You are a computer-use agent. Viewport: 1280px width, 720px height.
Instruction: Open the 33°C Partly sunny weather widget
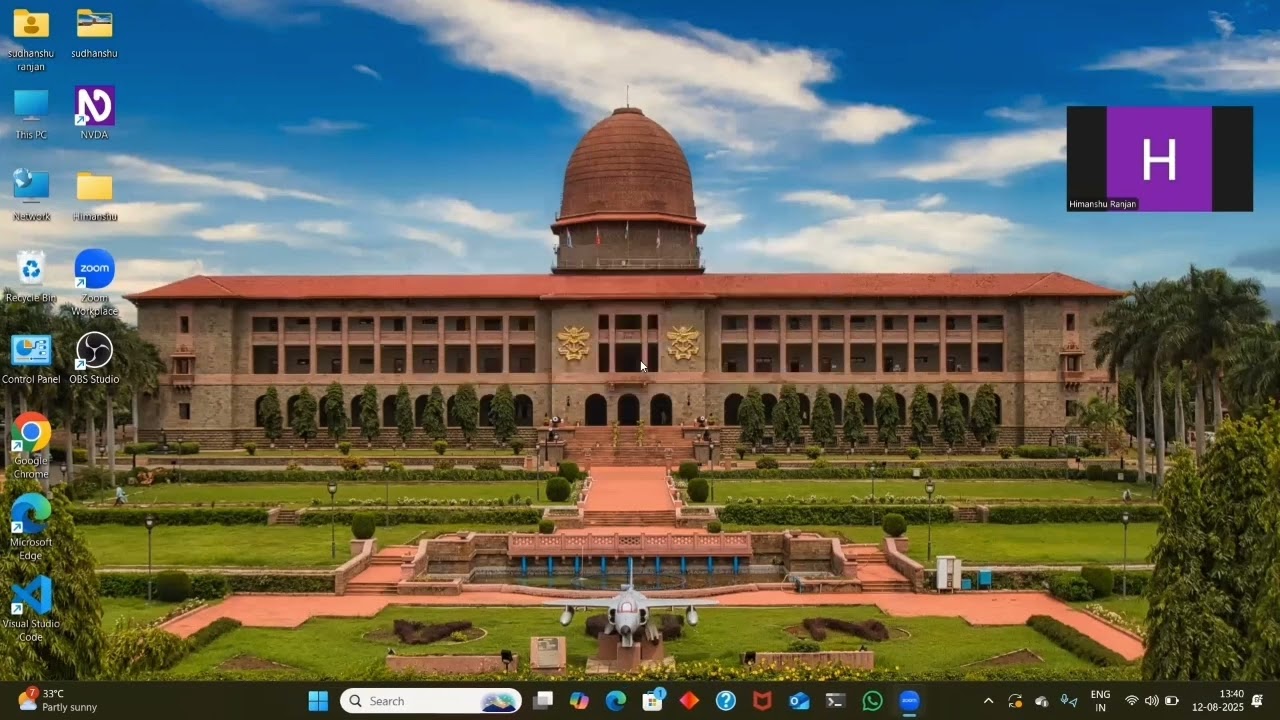tap(57, 700)
